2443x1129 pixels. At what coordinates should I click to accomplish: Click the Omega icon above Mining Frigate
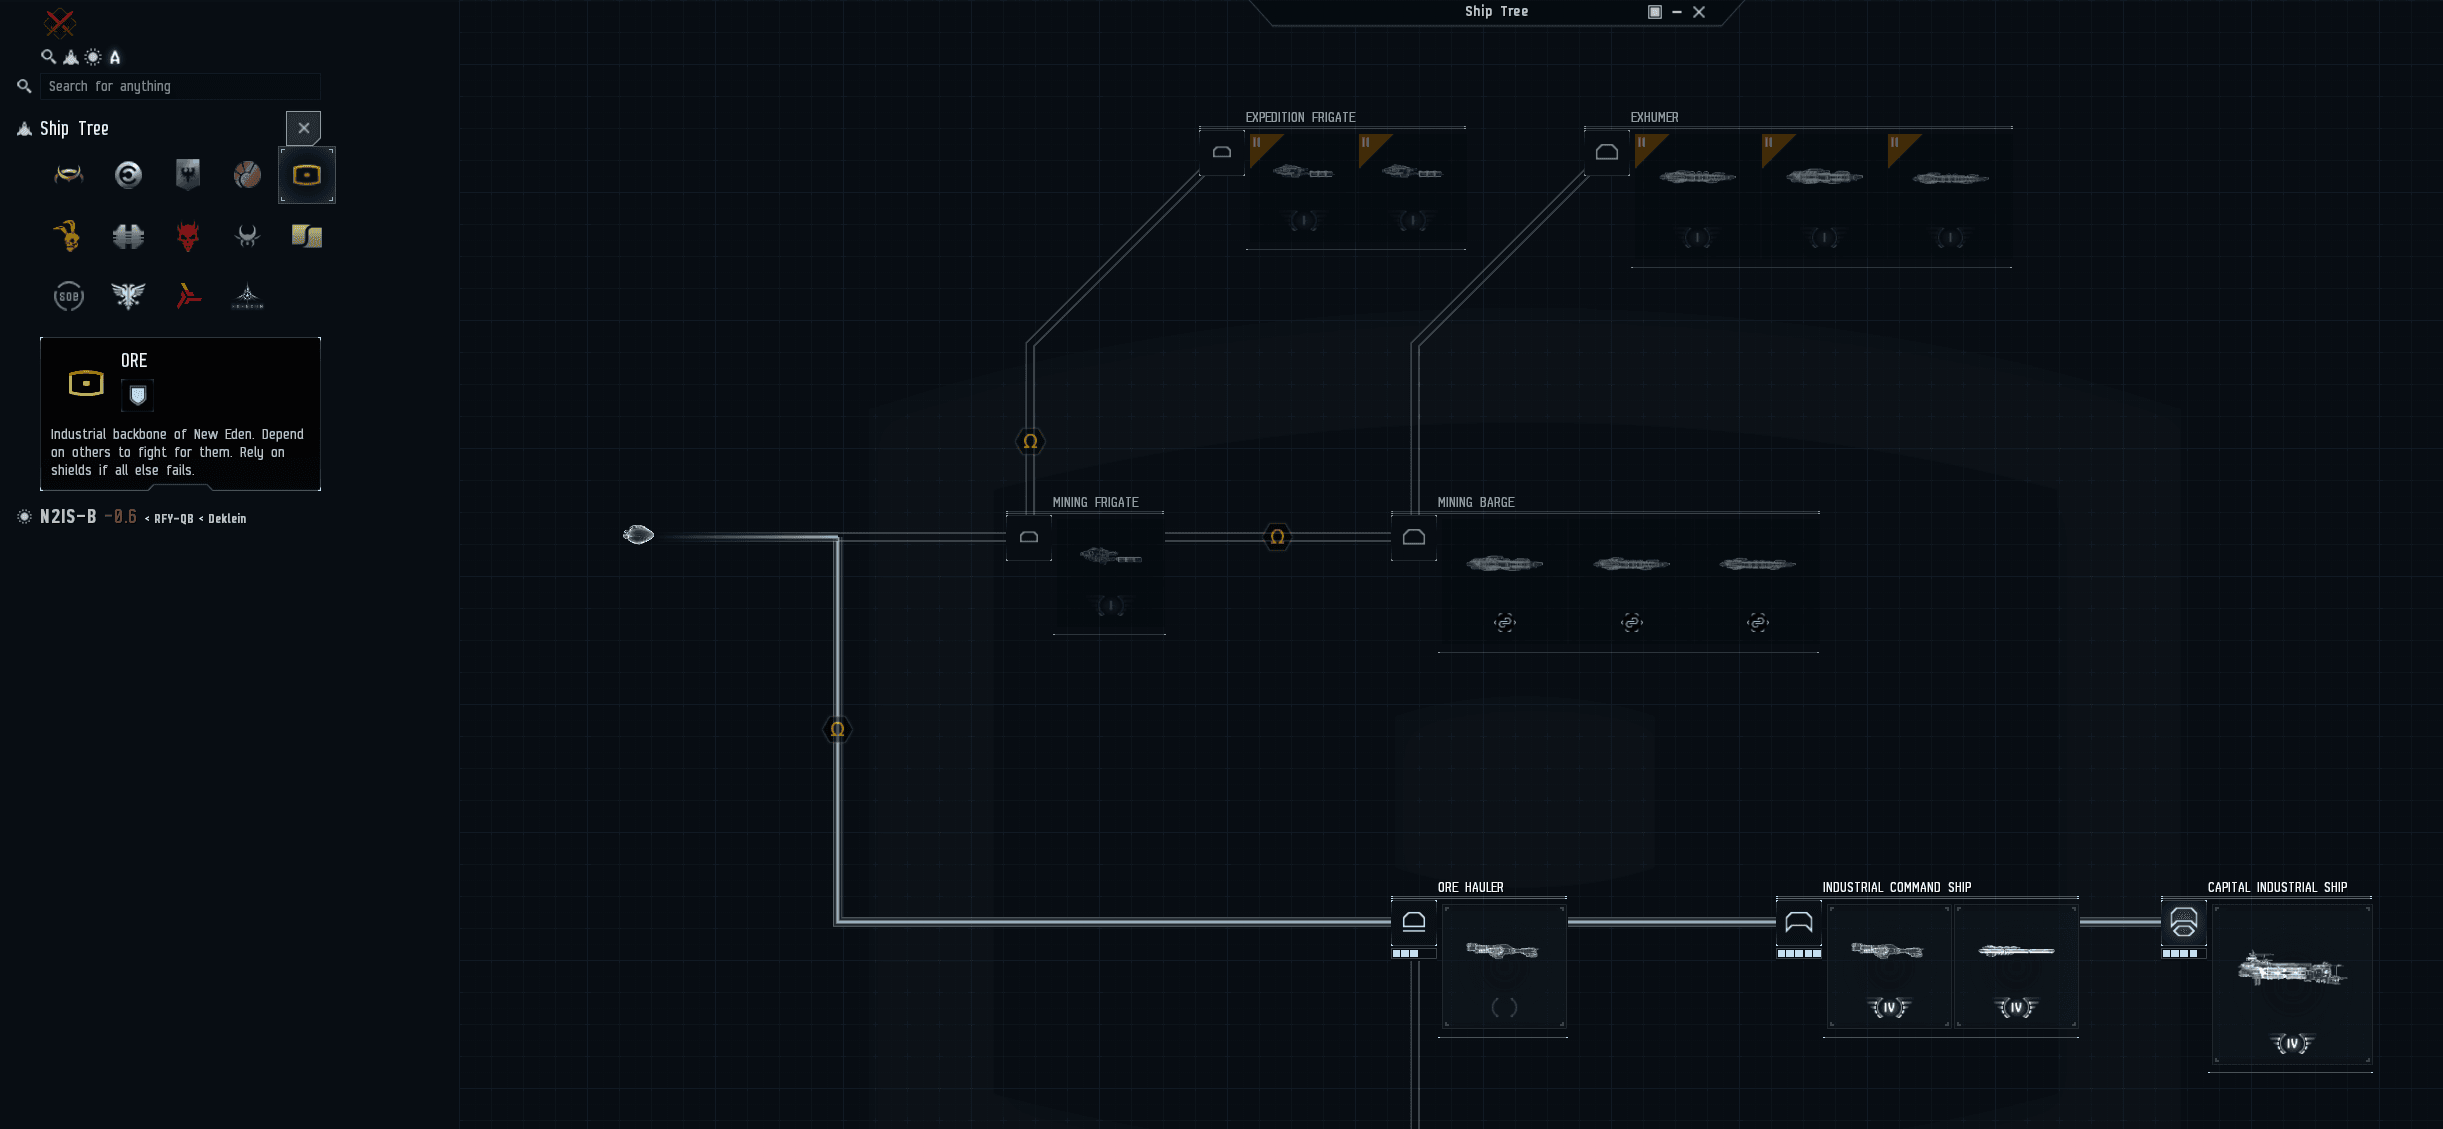(x=1030, y=441)
